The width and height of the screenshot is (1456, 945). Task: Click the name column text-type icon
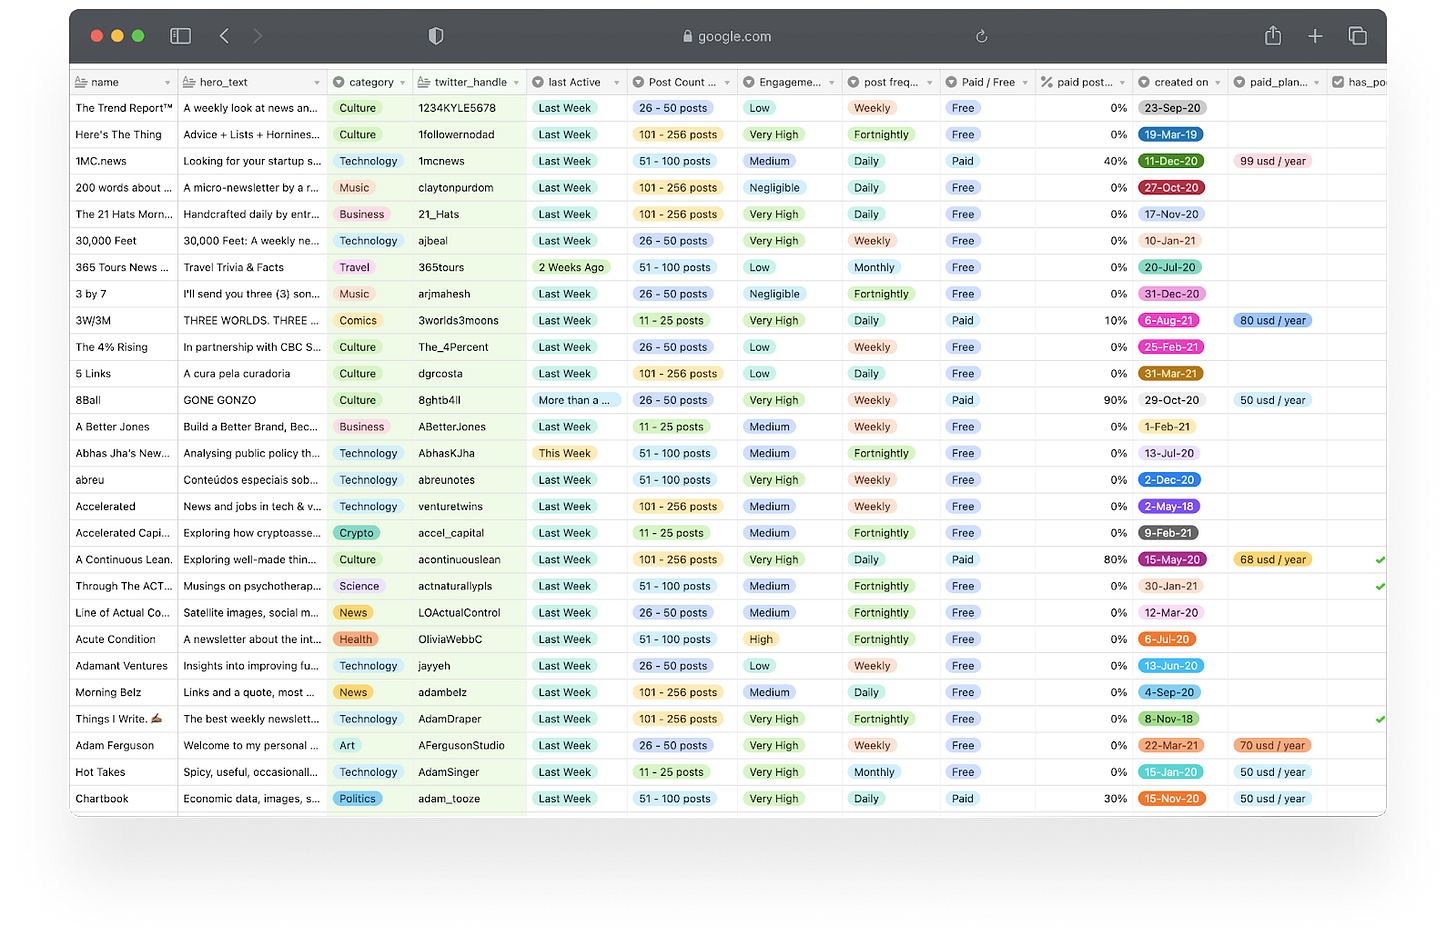coord(81,82)
